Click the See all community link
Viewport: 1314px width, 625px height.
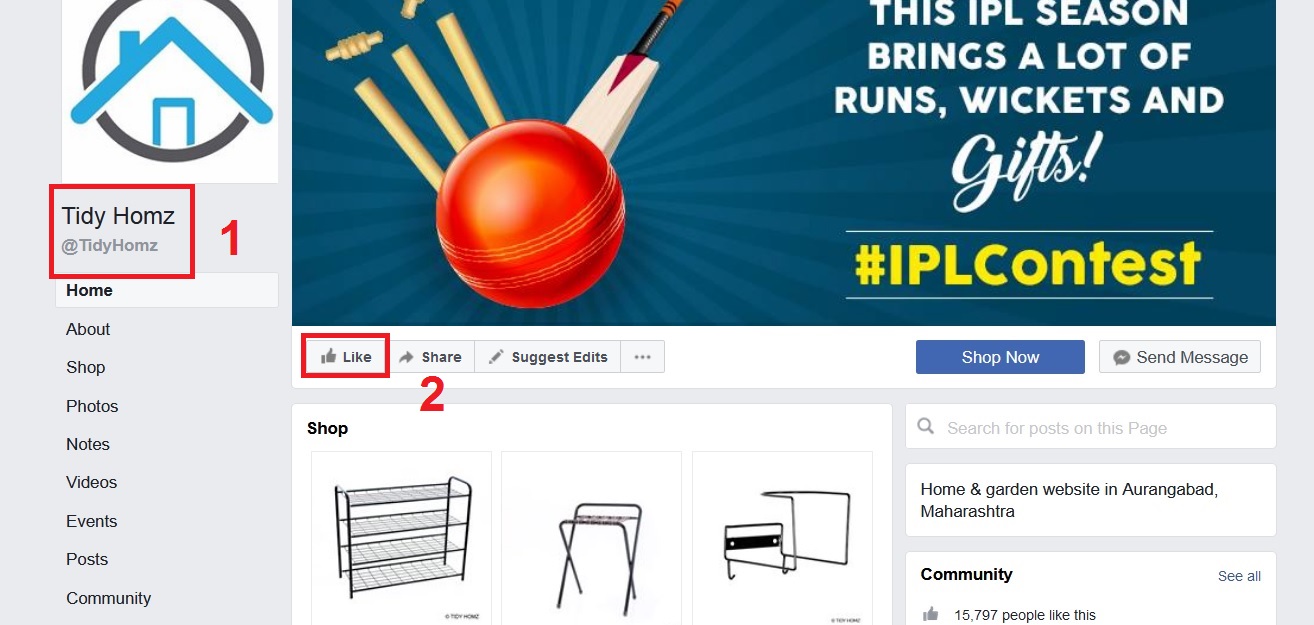(x=1239, y=576)
